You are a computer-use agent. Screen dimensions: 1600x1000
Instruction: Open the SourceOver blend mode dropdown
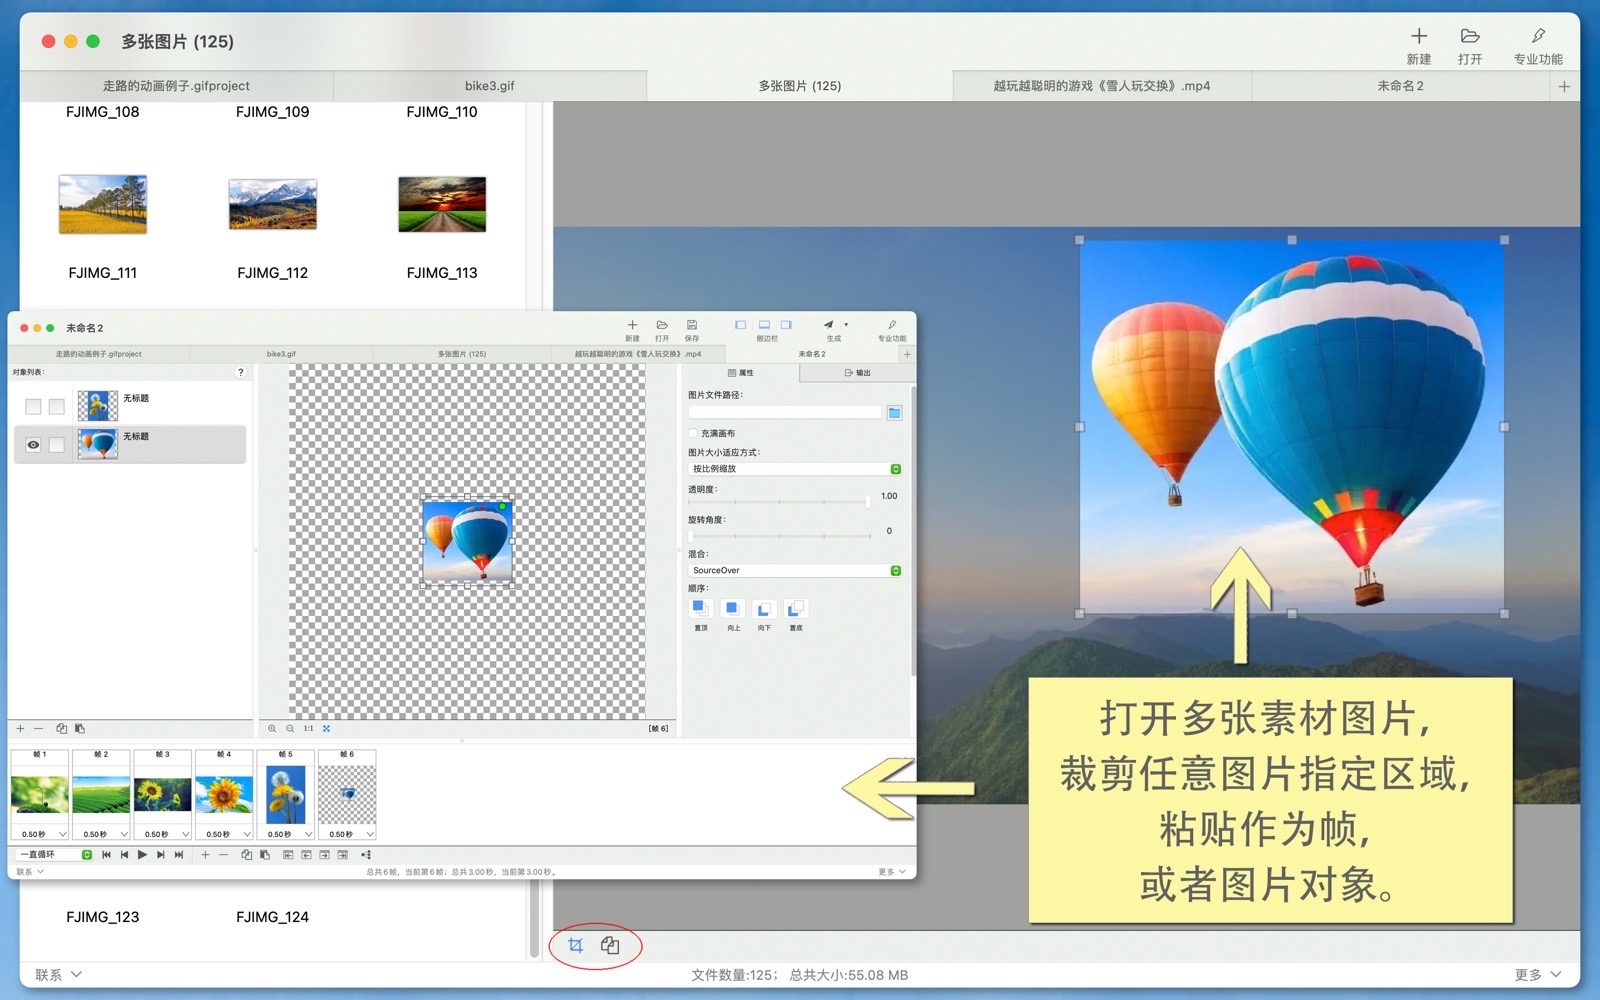pyautogui.click(x=895, y=571)
